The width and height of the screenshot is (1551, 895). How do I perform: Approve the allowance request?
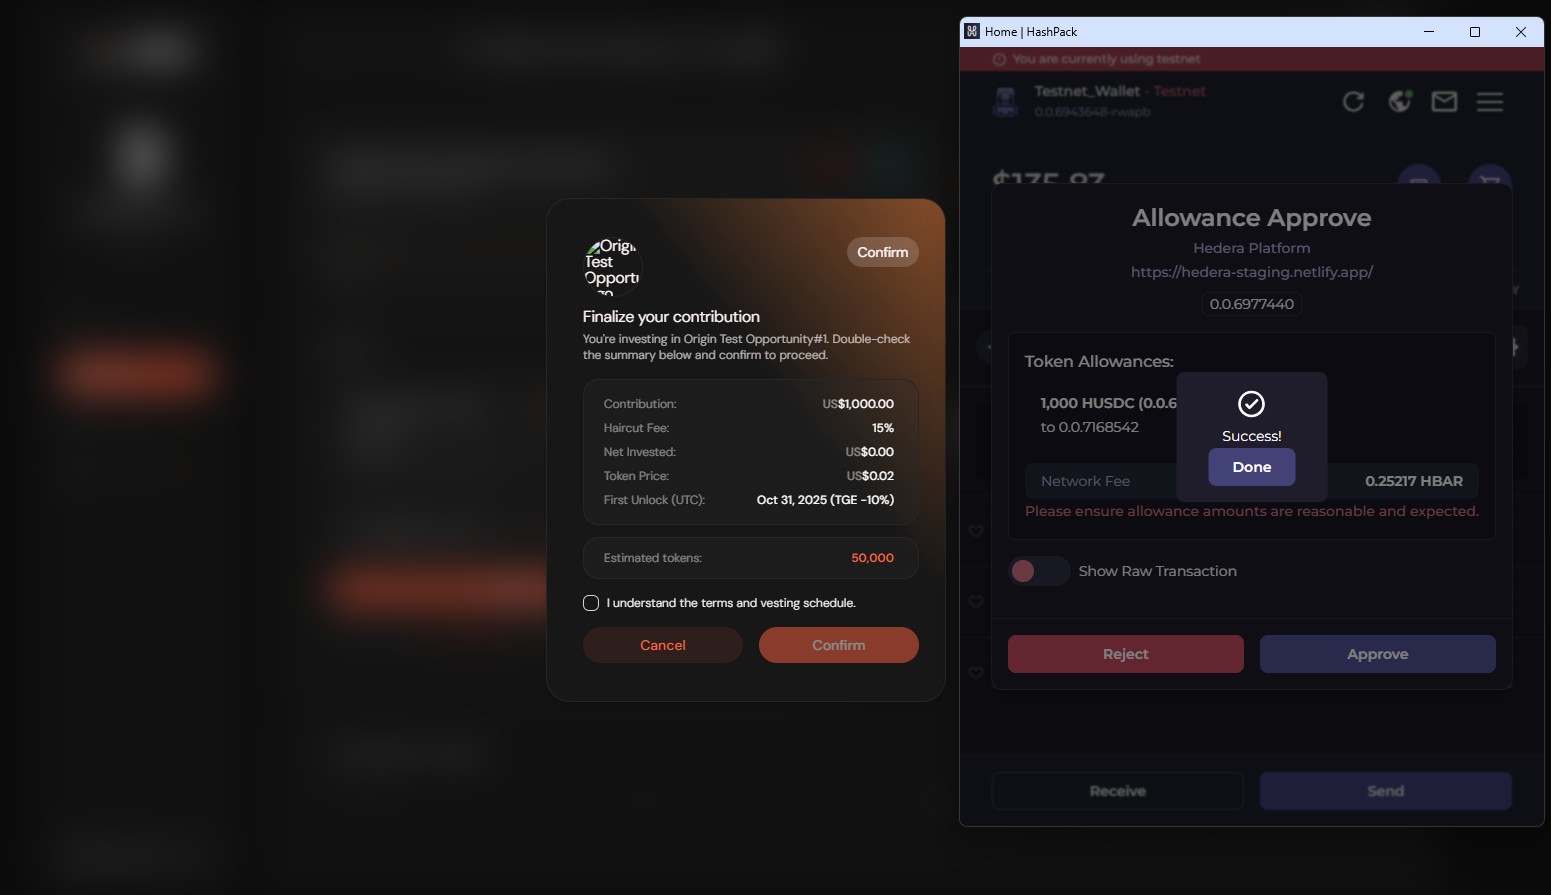click(1377, 654)
